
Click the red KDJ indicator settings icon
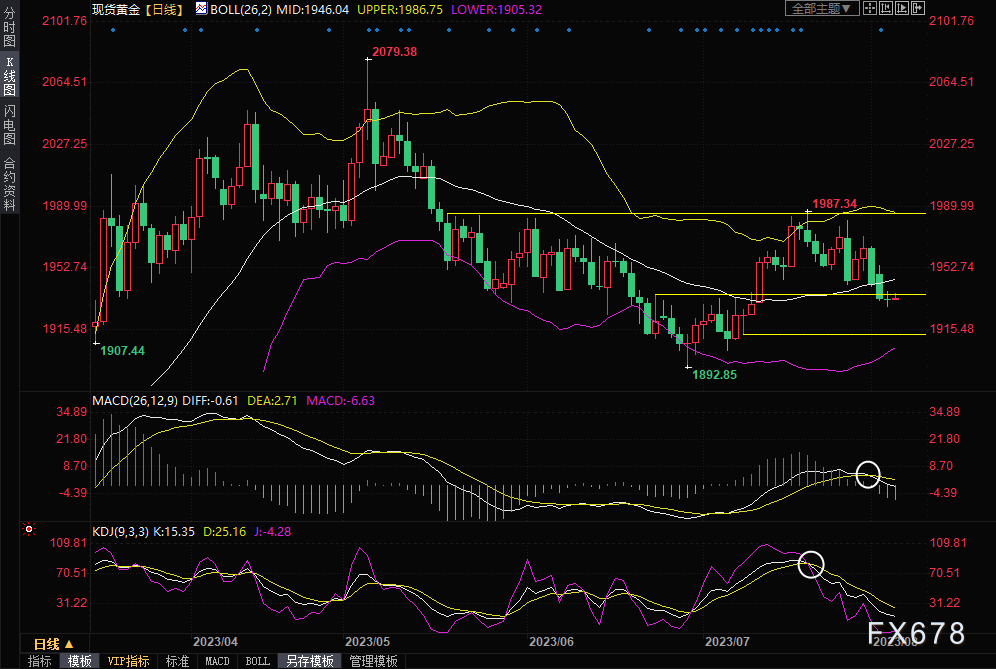[29, 529]
